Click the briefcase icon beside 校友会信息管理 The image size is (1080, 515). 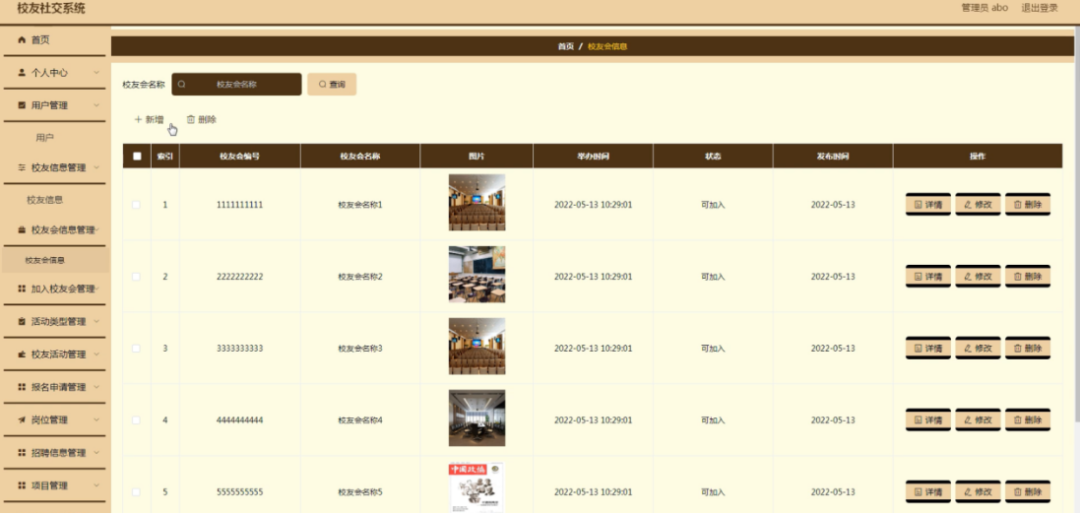pos(21,229)
